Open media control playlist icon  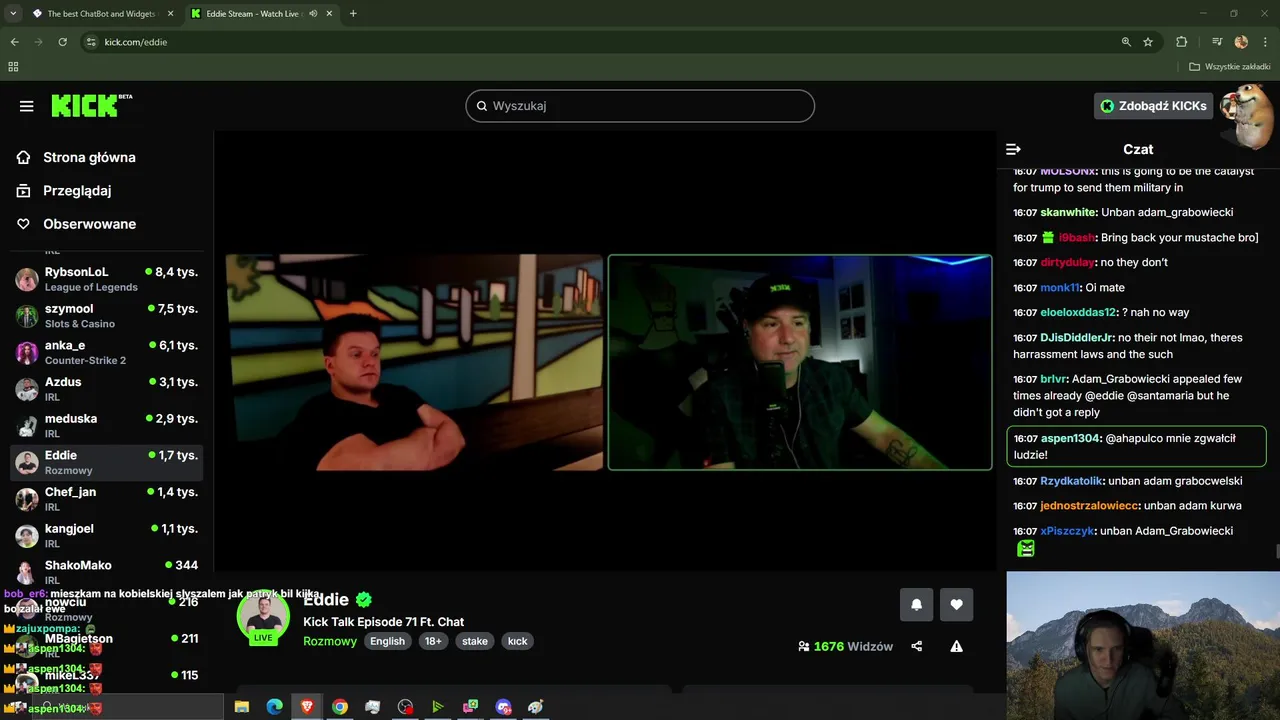(1217, 42)
